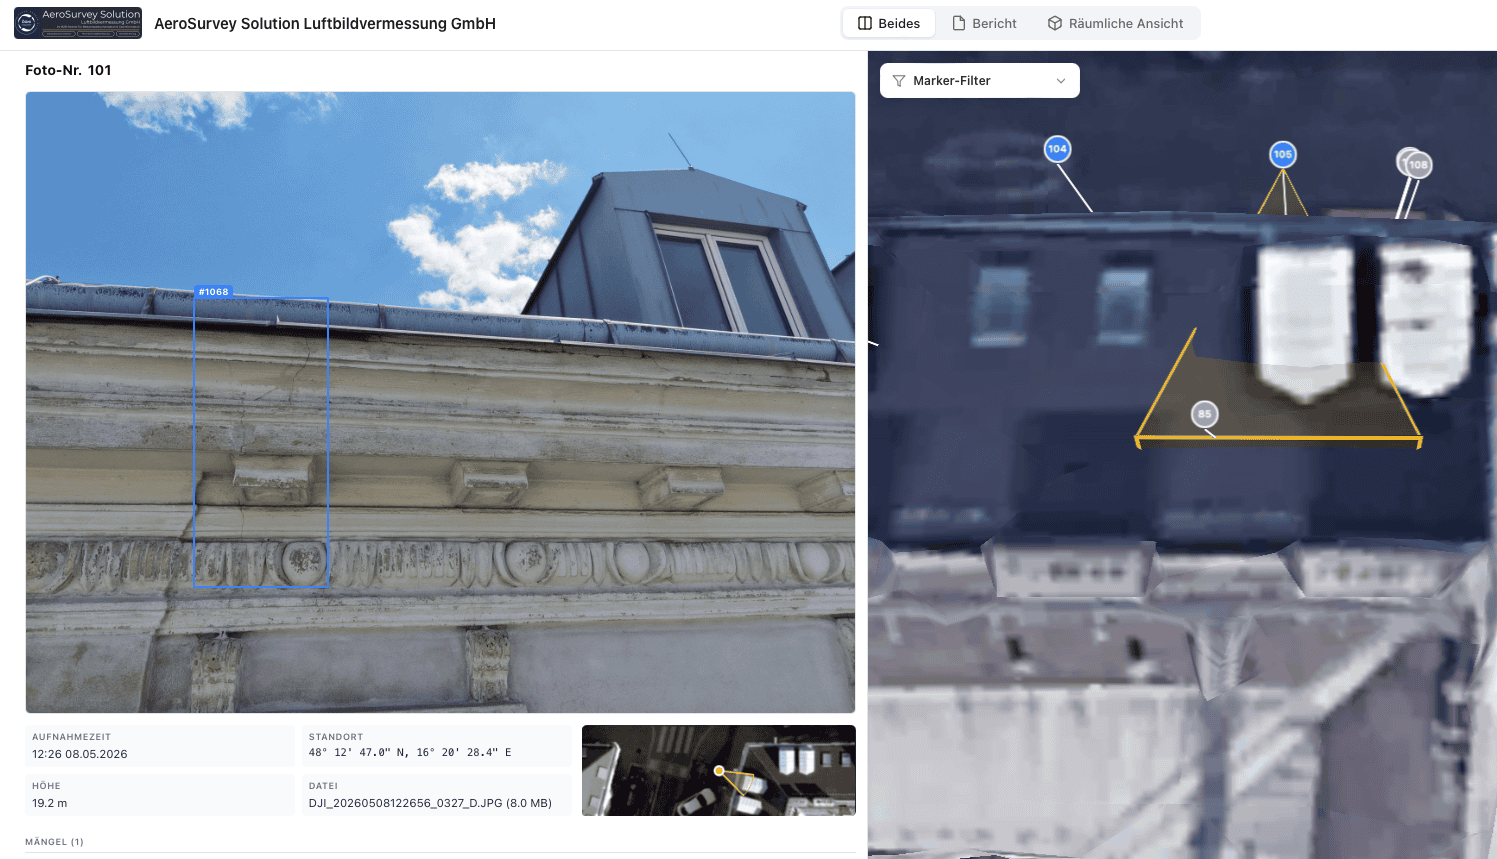This screenshot has height=859, width=1497.
Task: Open the Räumliche Ansicht tab
Action: coord(1115,23)
